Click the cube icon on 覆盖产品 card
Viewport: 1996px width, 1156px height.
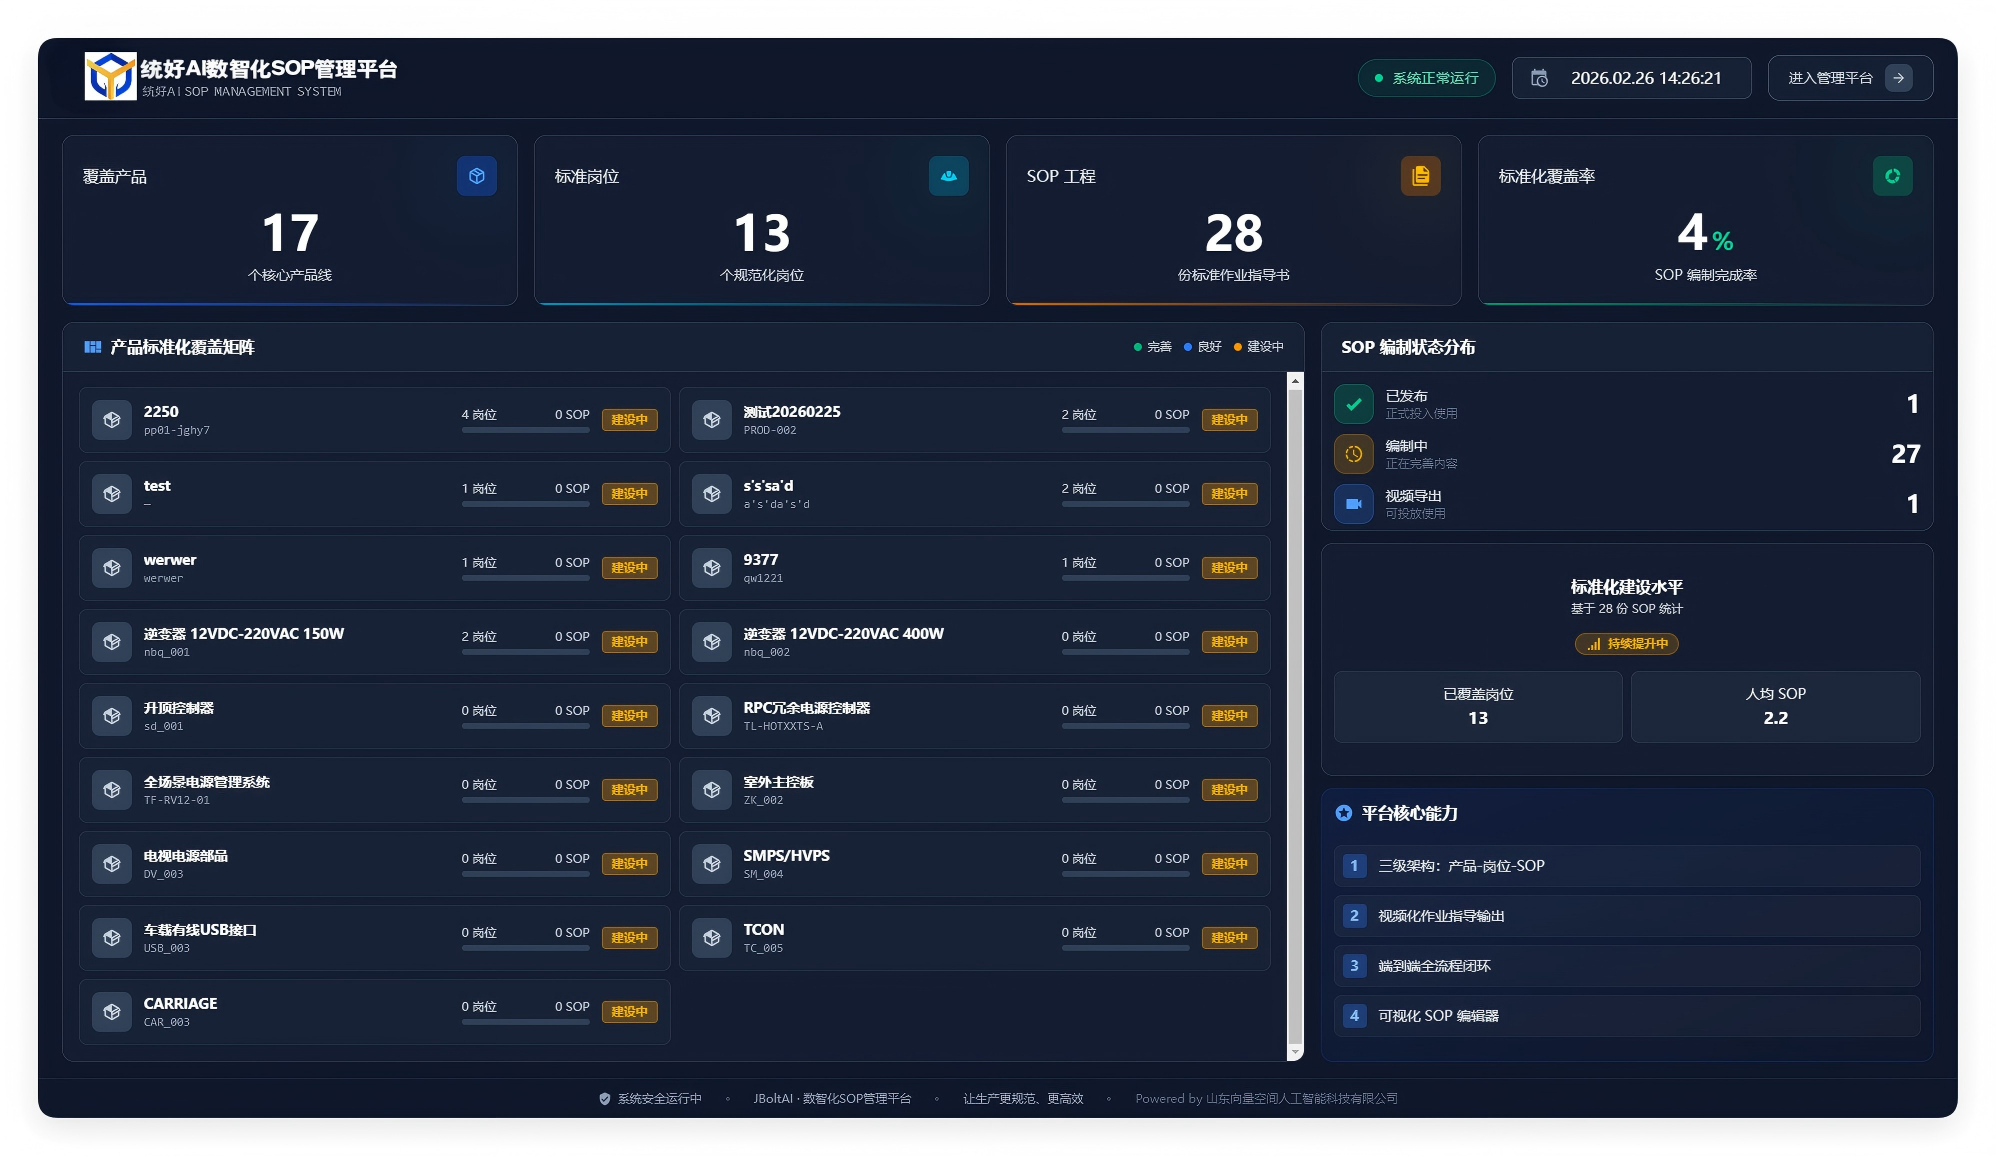(477, 176)
